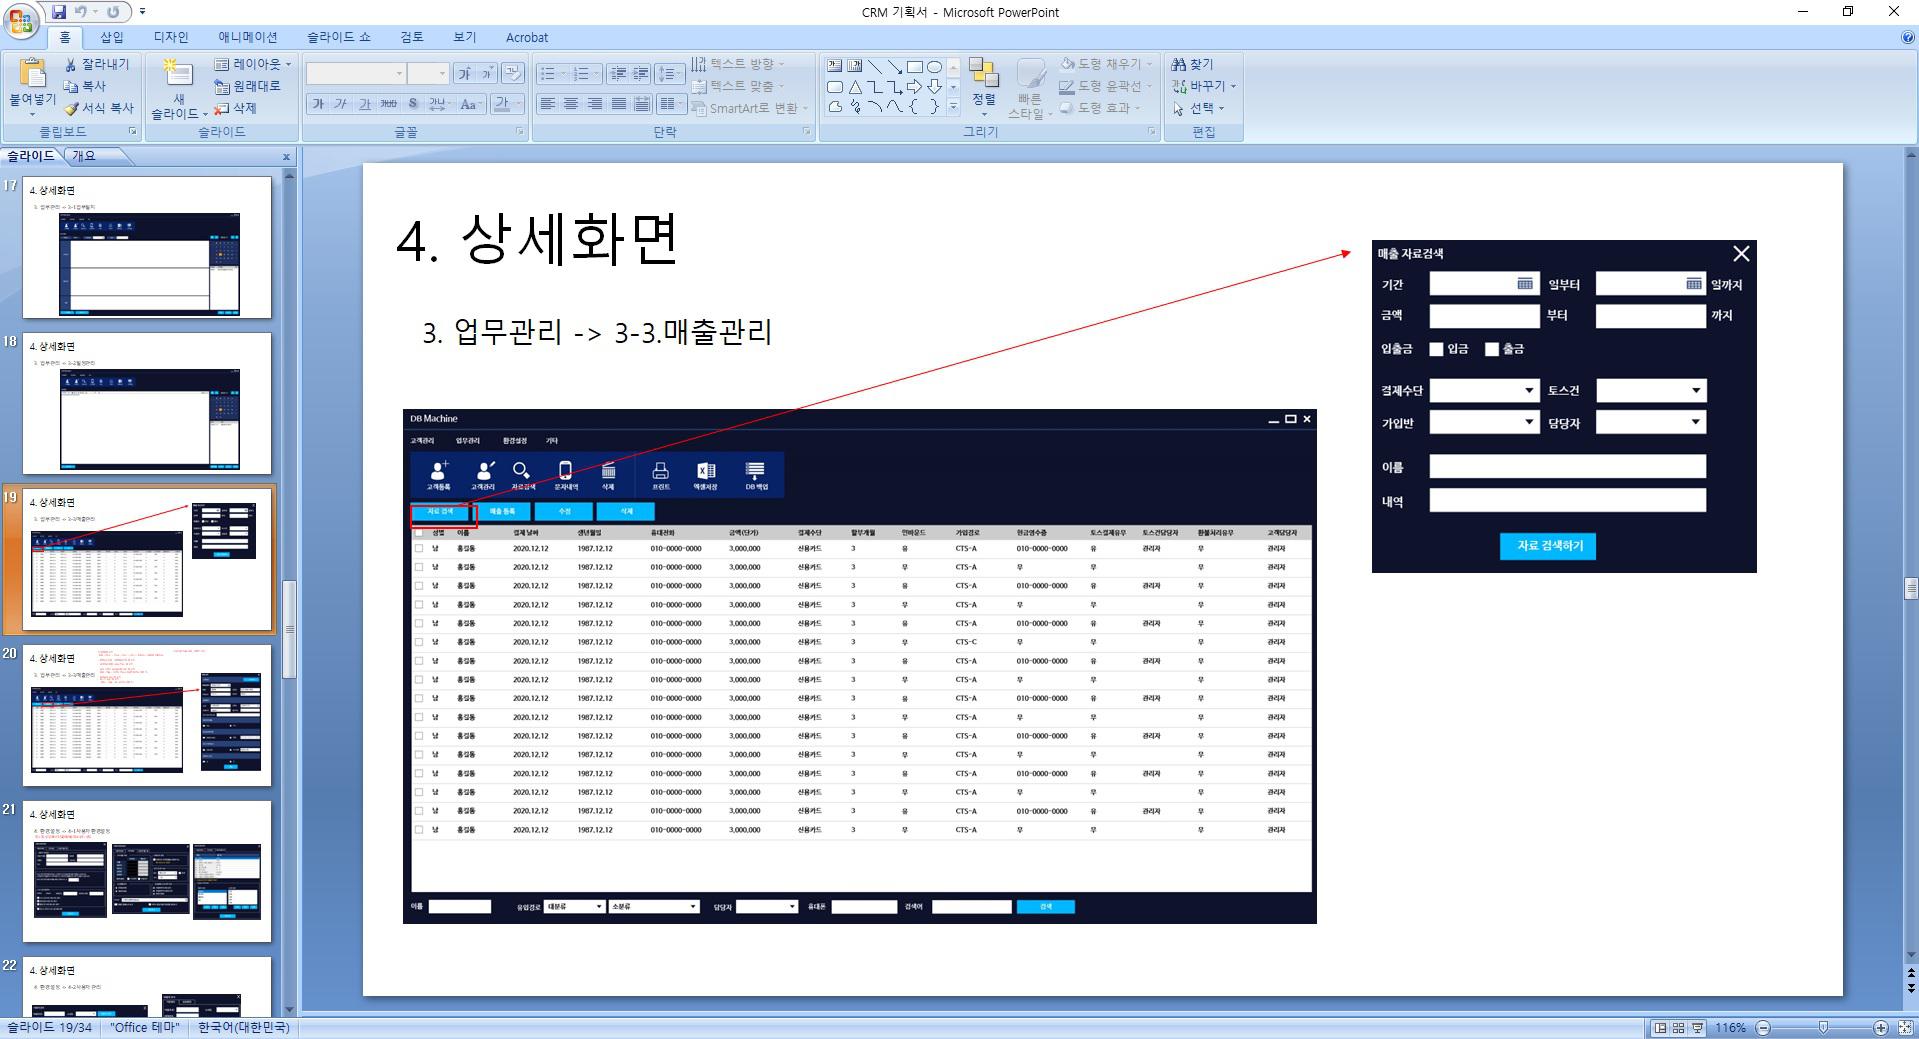Toggle slide show view from status bar
1919x1039 pixels.
tap(1697, 1028)
